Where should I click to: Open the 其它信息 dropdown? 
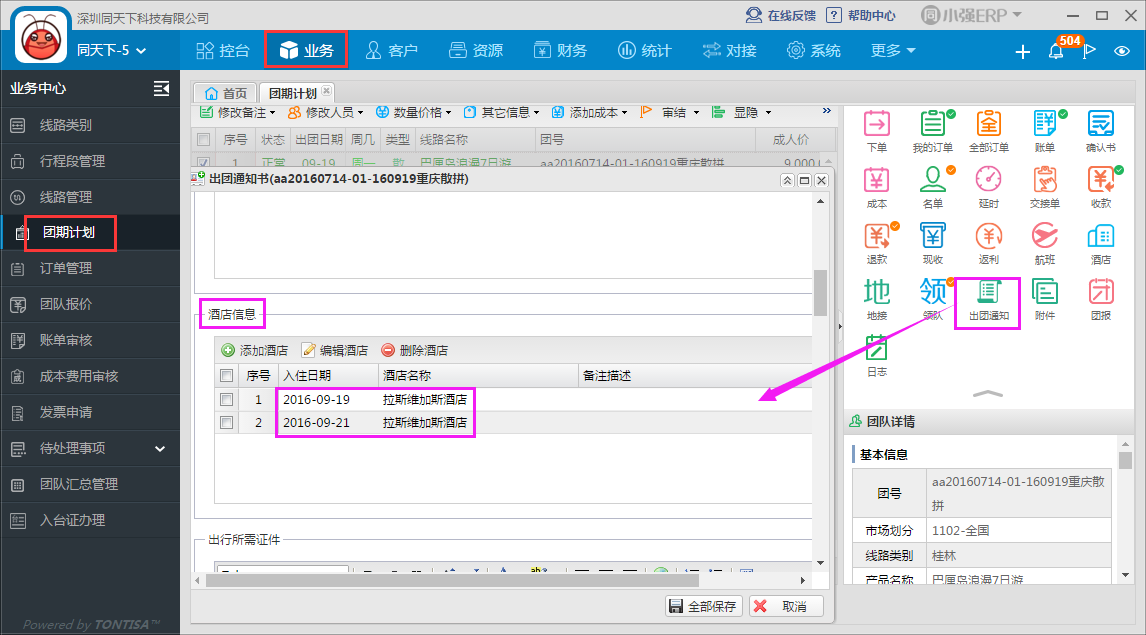pyautogui.click(x=501, y=113)
